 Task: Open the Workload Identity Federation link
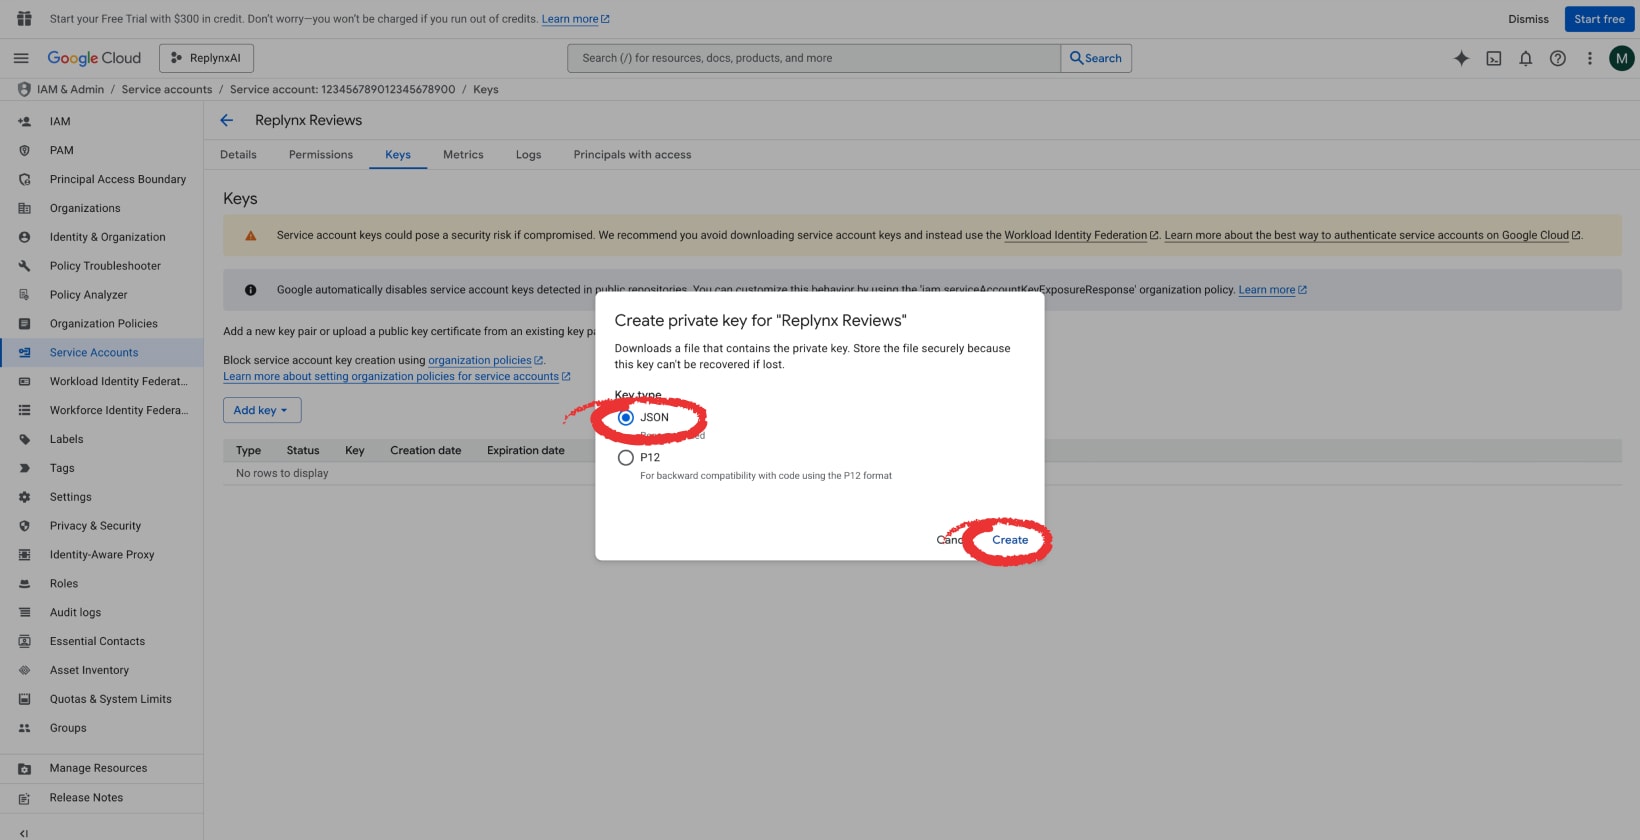coord(1081,235)
